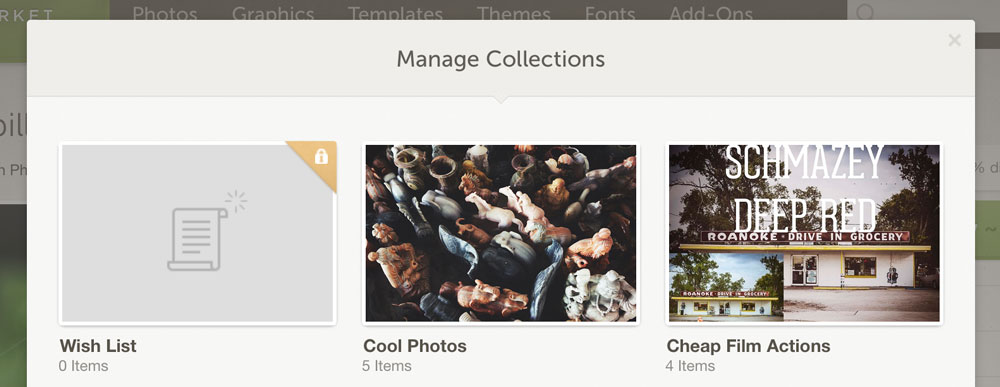
Task: Click the Cheap Film Actions title
Action: 749,346
